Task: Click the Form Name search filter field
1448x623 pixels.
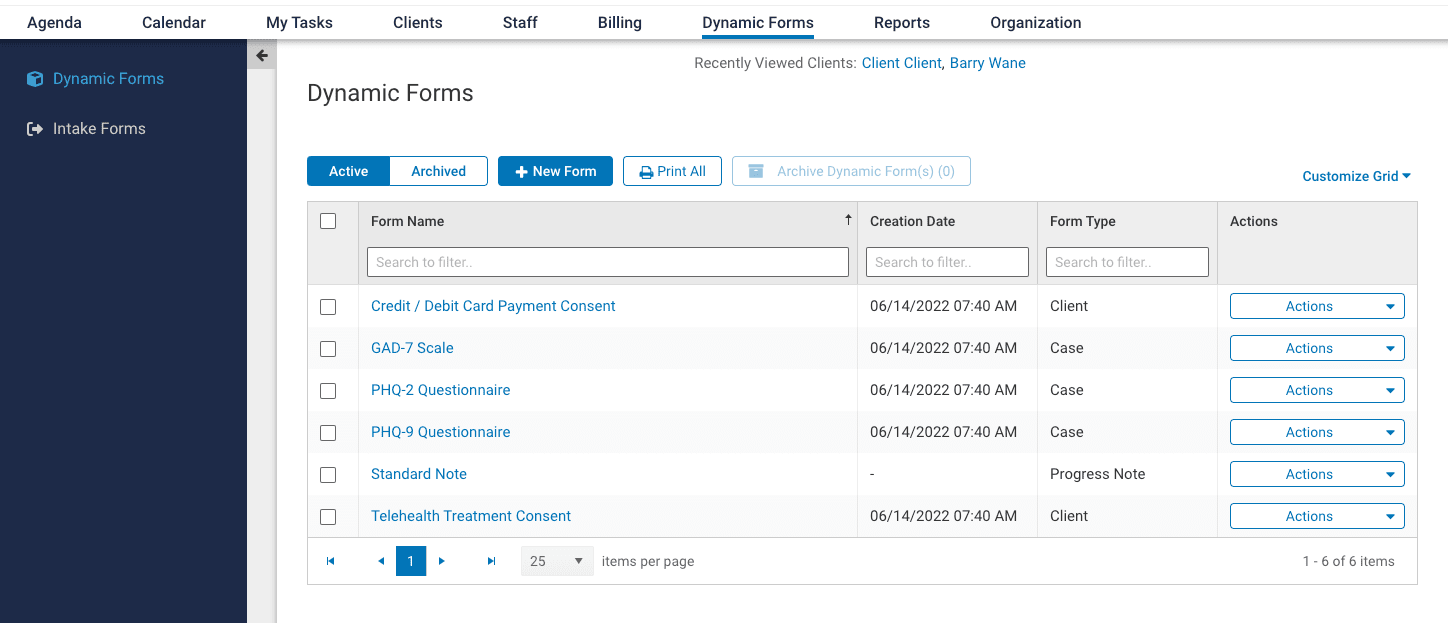Action: tap(608, 261)
